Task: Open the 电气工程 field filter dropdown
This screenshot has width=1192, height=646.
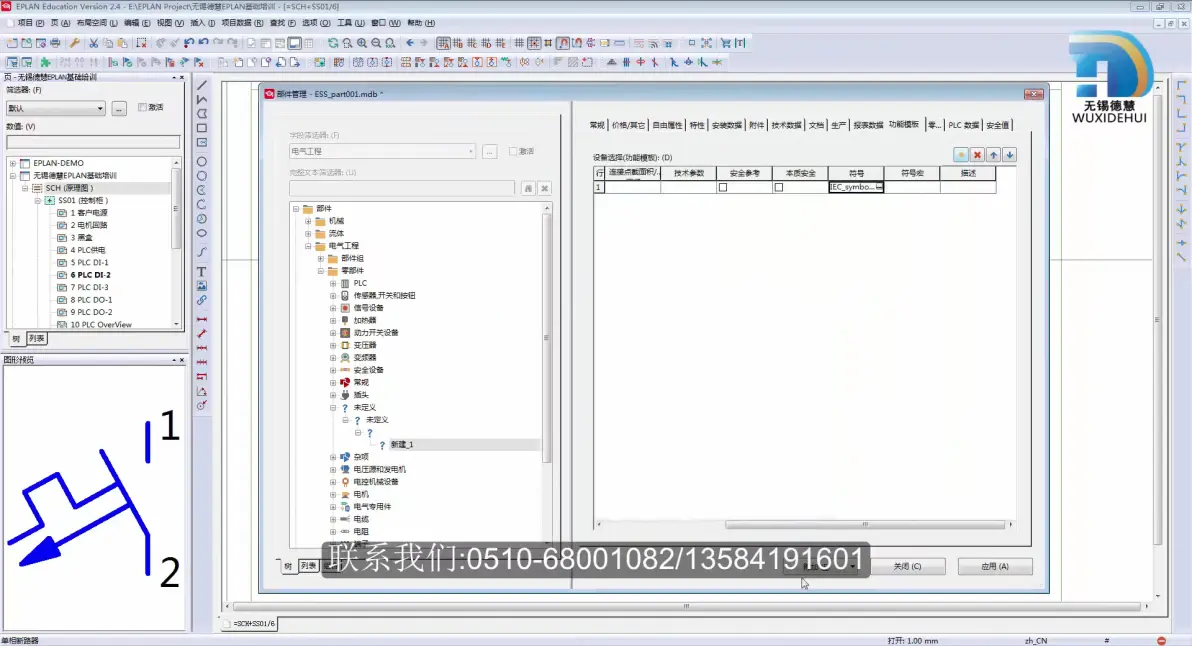Action: pyautogui.click(x=471, y=151)
